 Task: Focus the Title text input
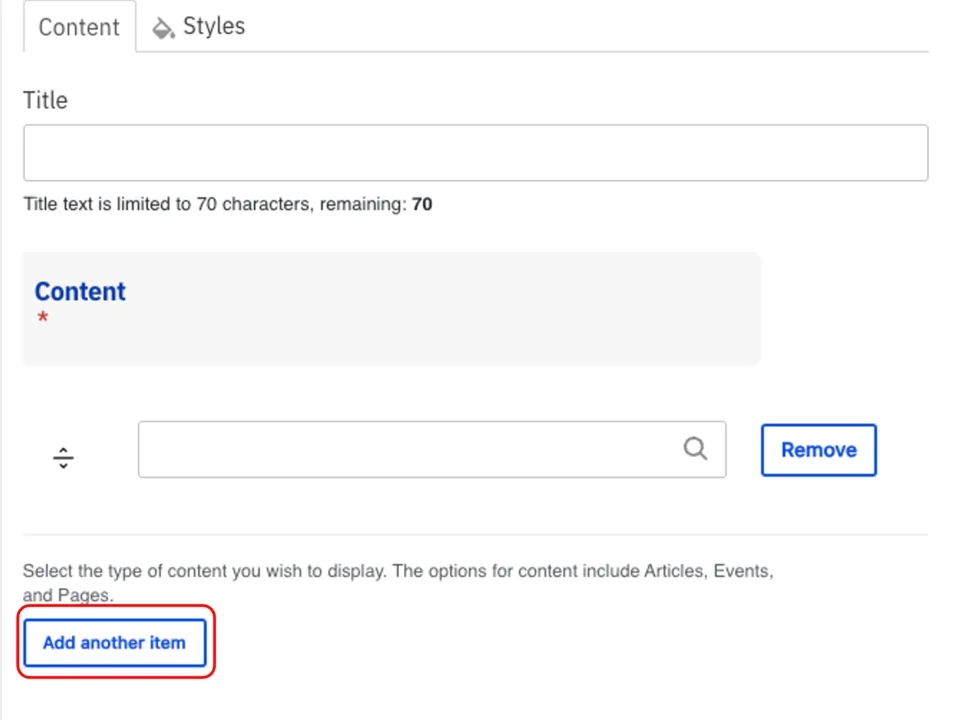coord(475,153)
